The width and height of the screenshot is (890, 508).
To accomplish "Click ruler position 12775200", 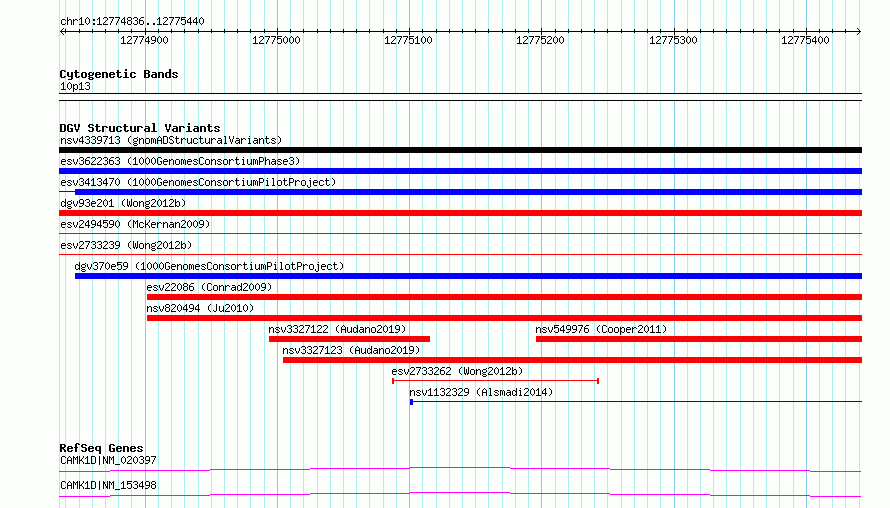I will point(540,40).
